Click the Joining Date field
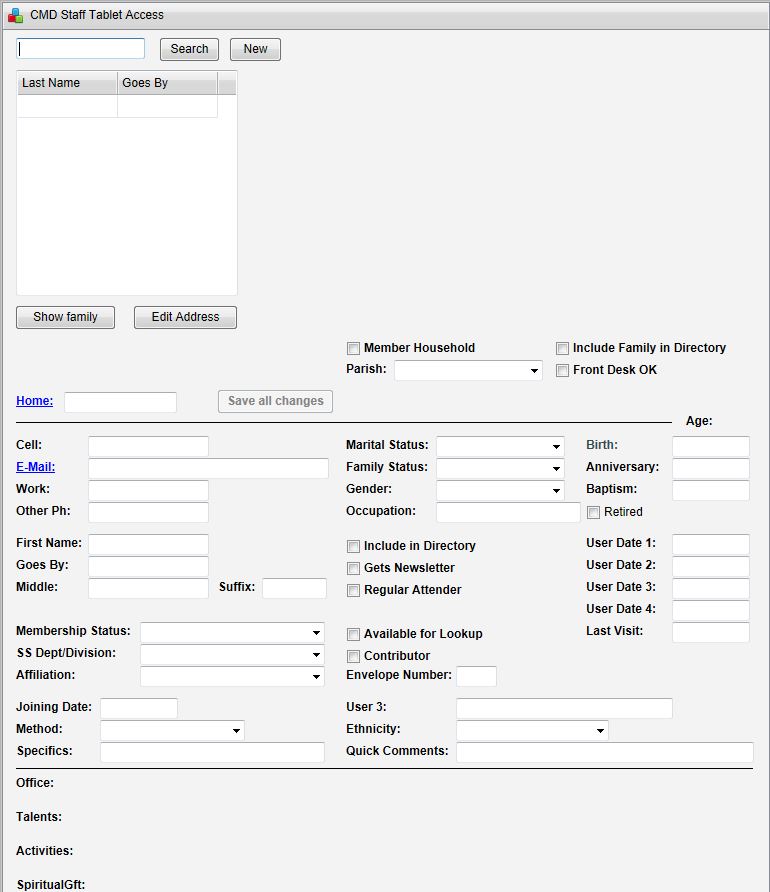 click(x=139, y=708)
